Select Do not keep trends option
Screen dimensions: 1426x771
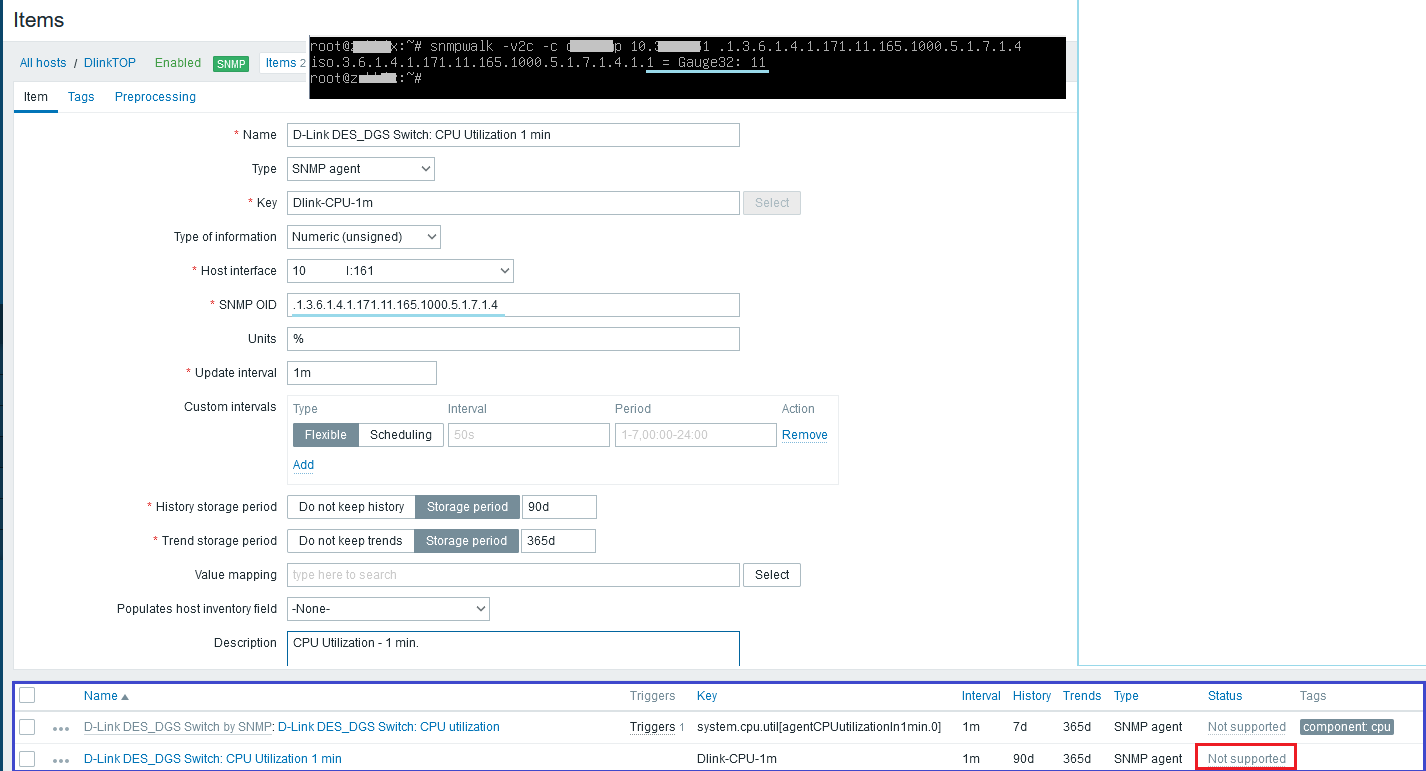coord(350,540)
